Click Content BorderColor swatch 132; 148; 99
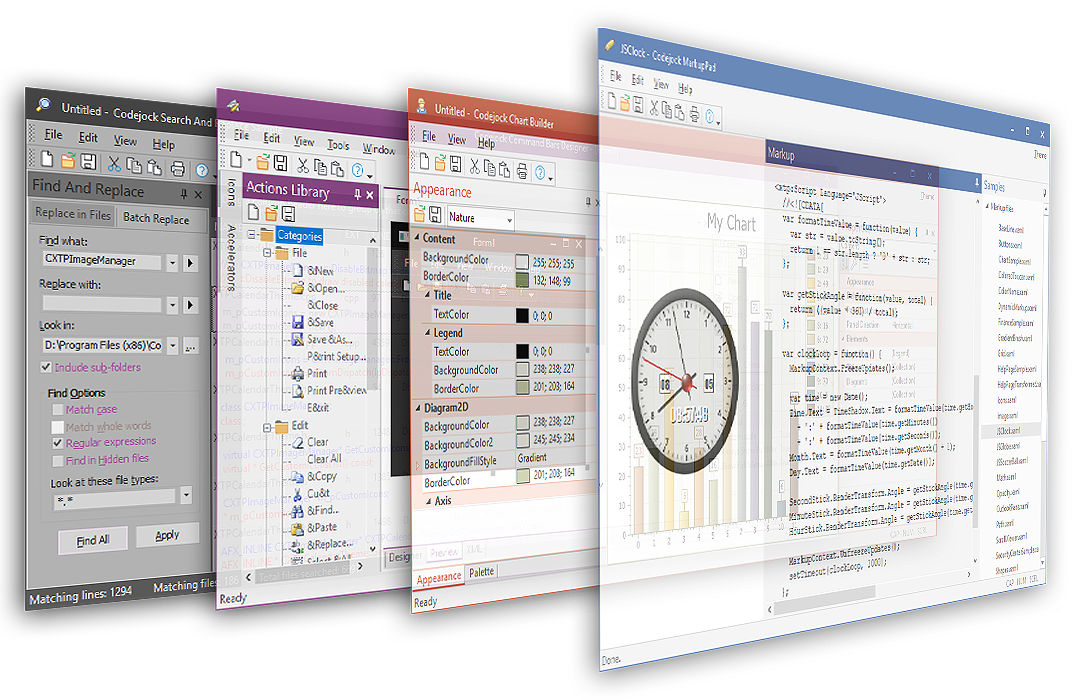1075x700 pixels. tap(522, 280)
